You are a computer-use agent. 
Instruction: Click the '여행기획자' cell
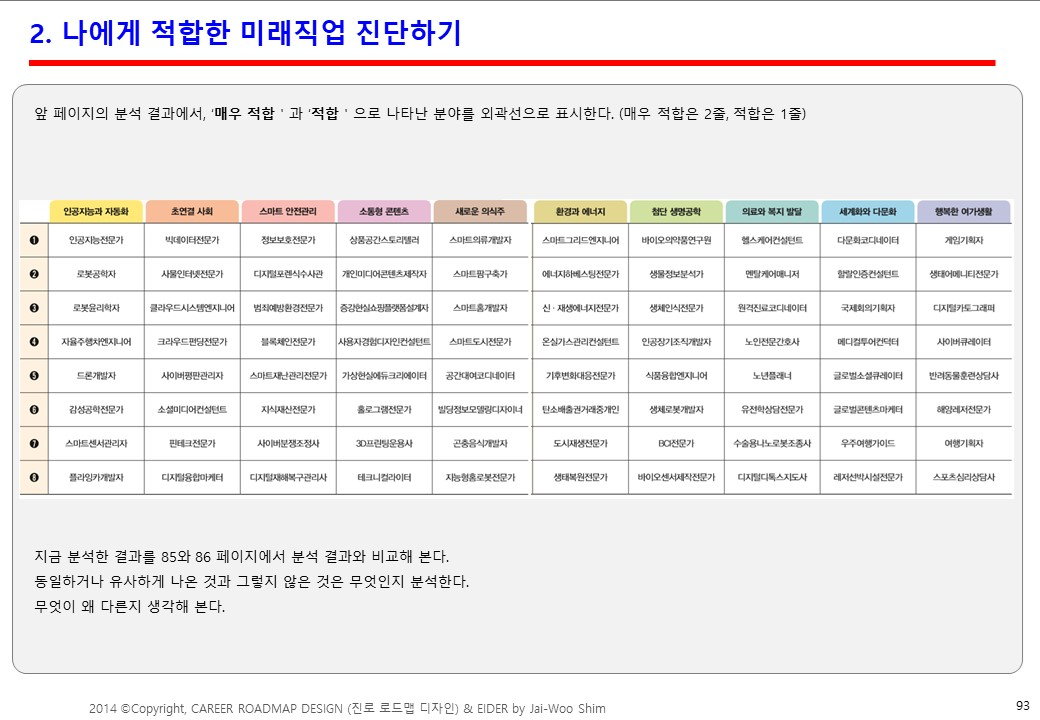964,443
